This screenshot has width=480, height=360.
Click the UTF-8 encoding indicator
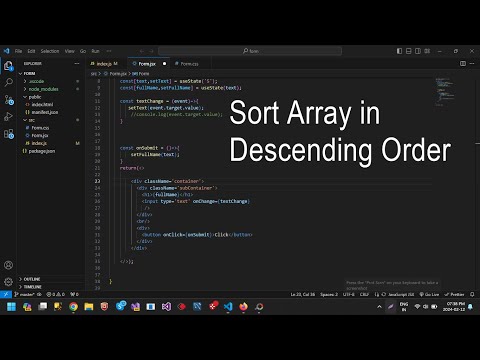[349, 294]
